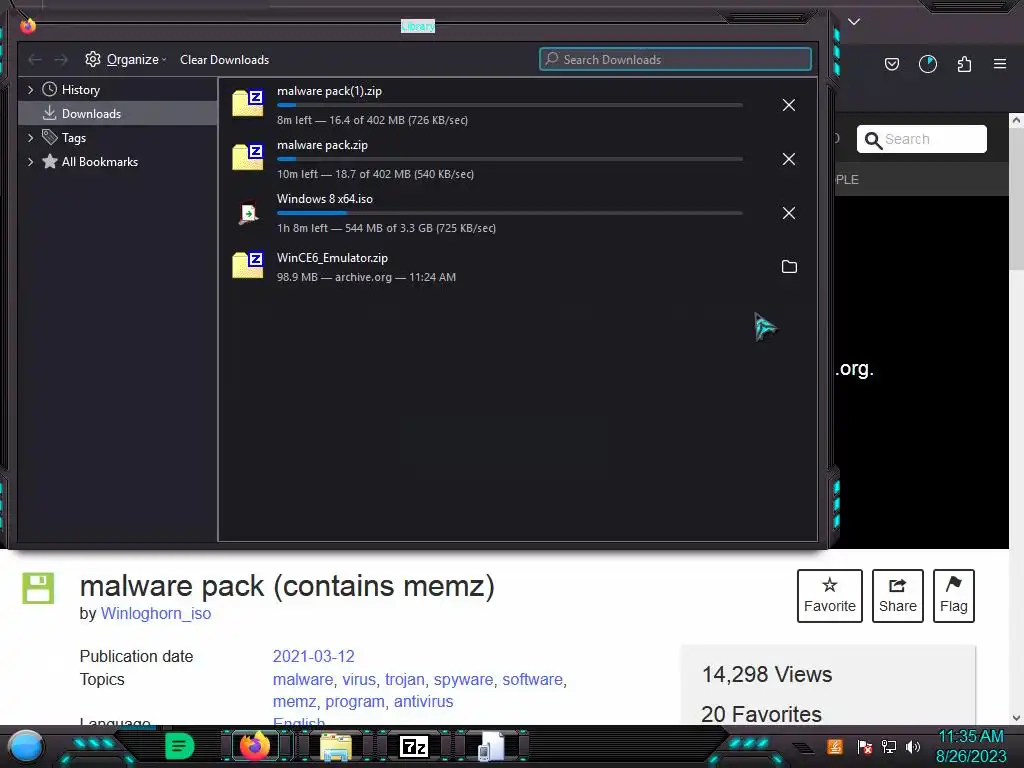
Task: Open the spyware topic link
Action: [463, 679]
